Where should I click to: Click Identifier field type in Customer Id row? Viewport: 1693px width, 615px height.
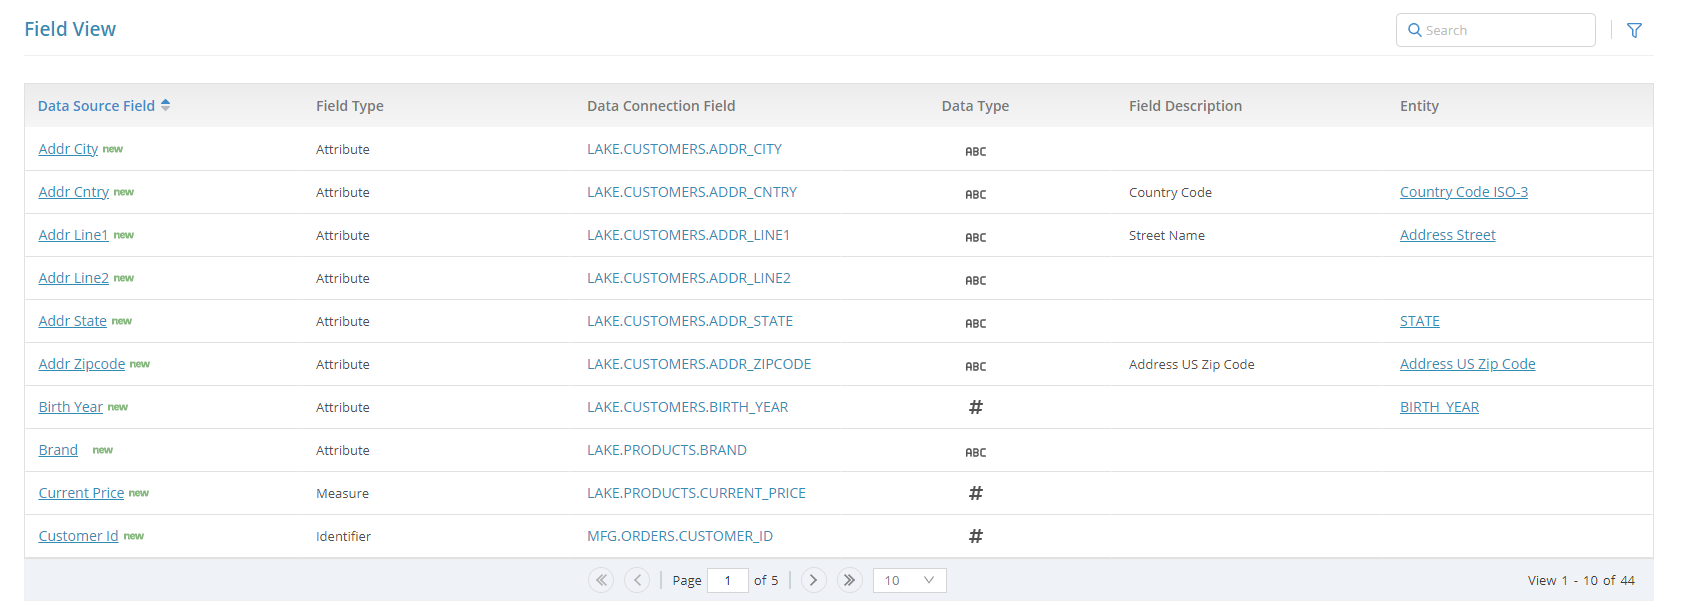pos(343,536)
